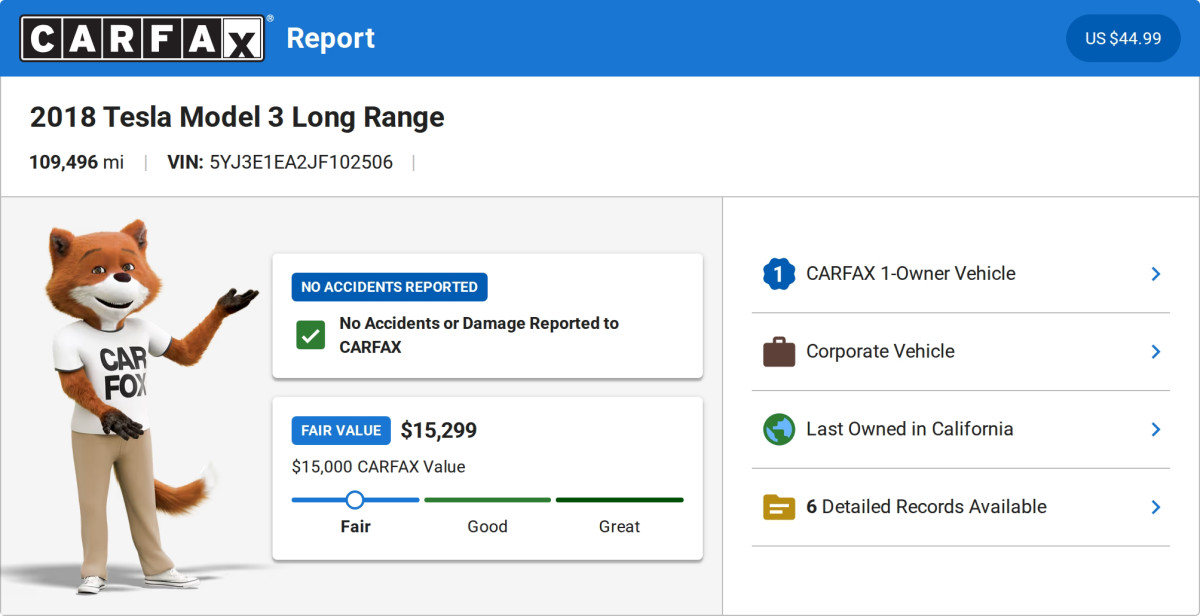Click the Good segment of value bar
This screenshot has width=1200, height=616.
coord(488,500)
